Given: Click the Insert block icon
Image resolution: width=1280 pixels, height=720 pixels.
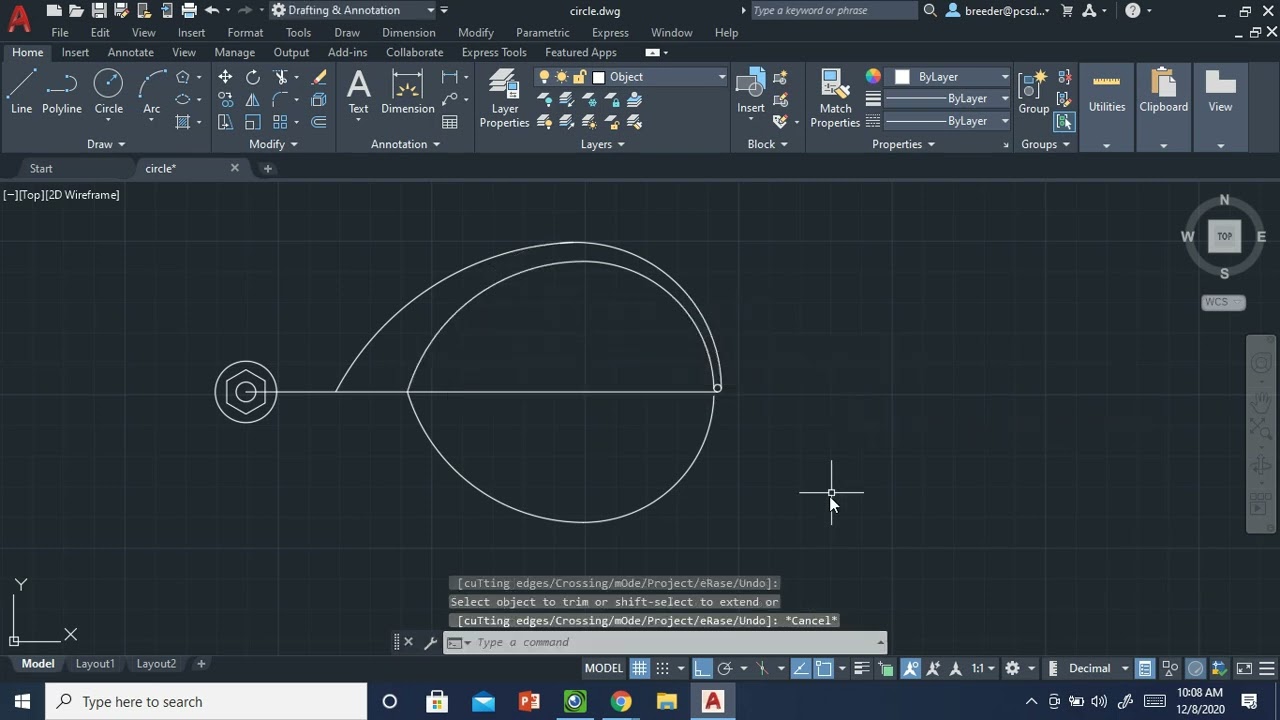Looking at the screenshot, I should click(751, 85).
